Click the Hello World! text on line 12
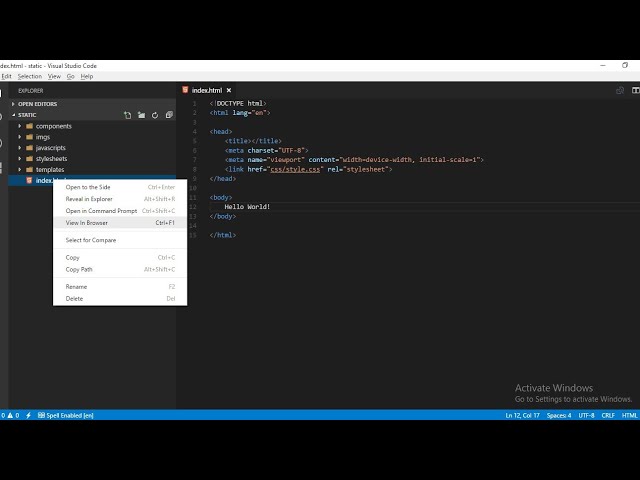Viewport: 640px width, 480px height. [x=247, y=207]
